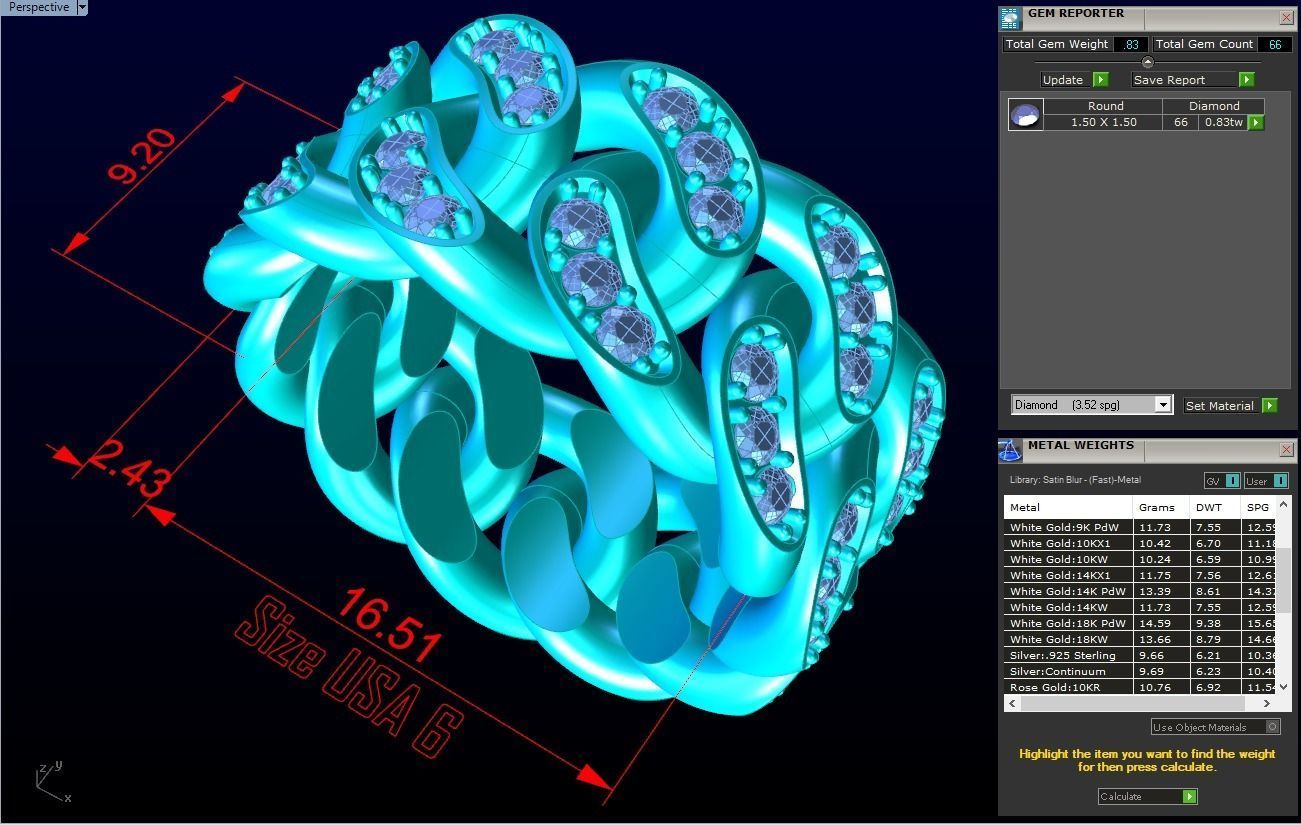
Task: Close the Gem Reporter panel
Action: (x=1286, y=17)
